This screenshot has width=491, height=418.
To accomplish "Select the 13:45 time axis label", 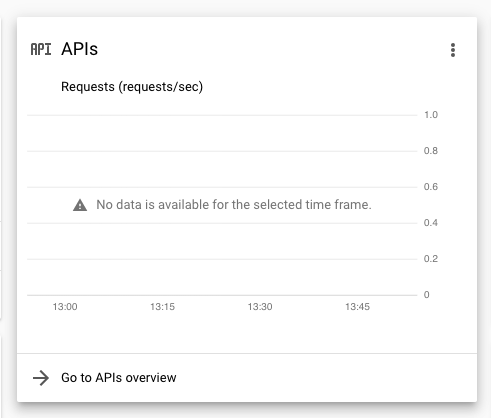I will tap(357, 307).
